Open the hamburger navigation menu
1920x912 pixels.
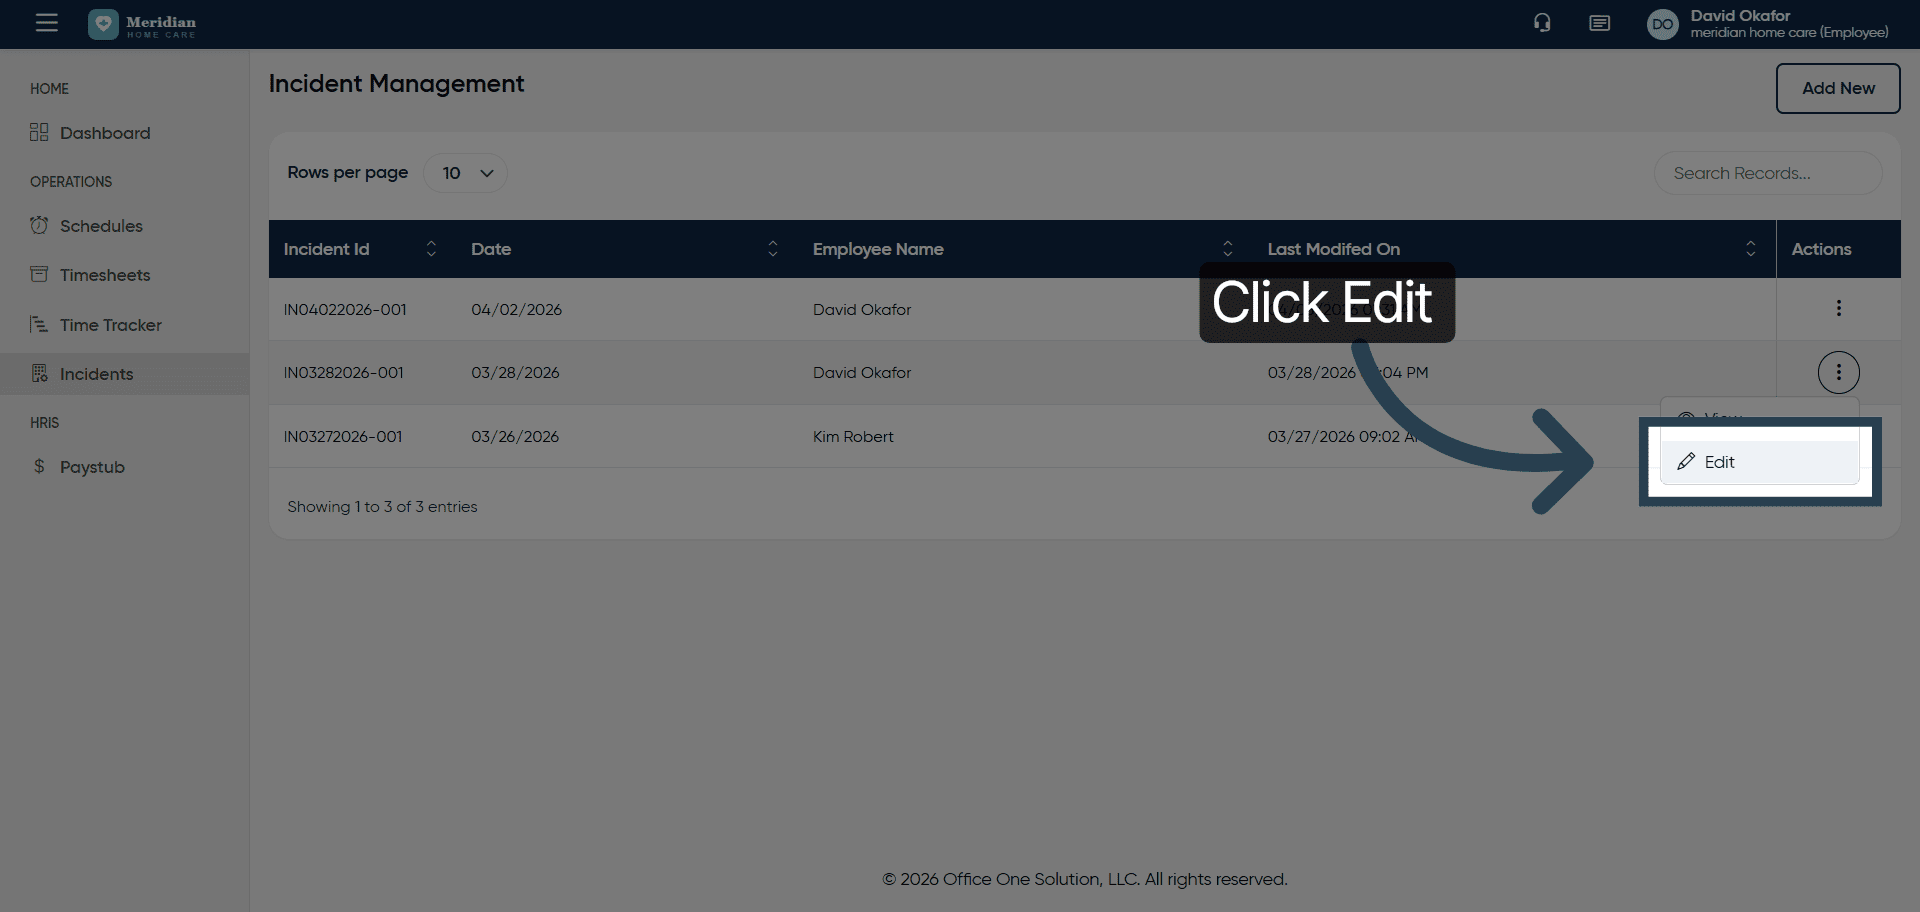(x=46, y=23)
